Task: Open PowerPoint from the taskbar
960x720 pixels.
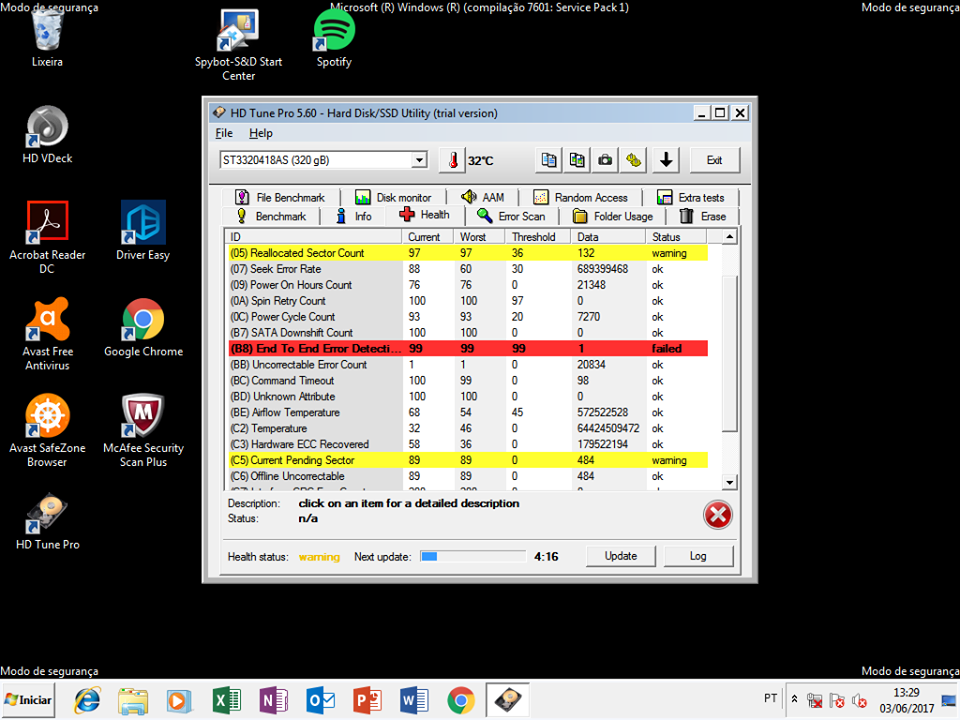Action: click(367, 700)
